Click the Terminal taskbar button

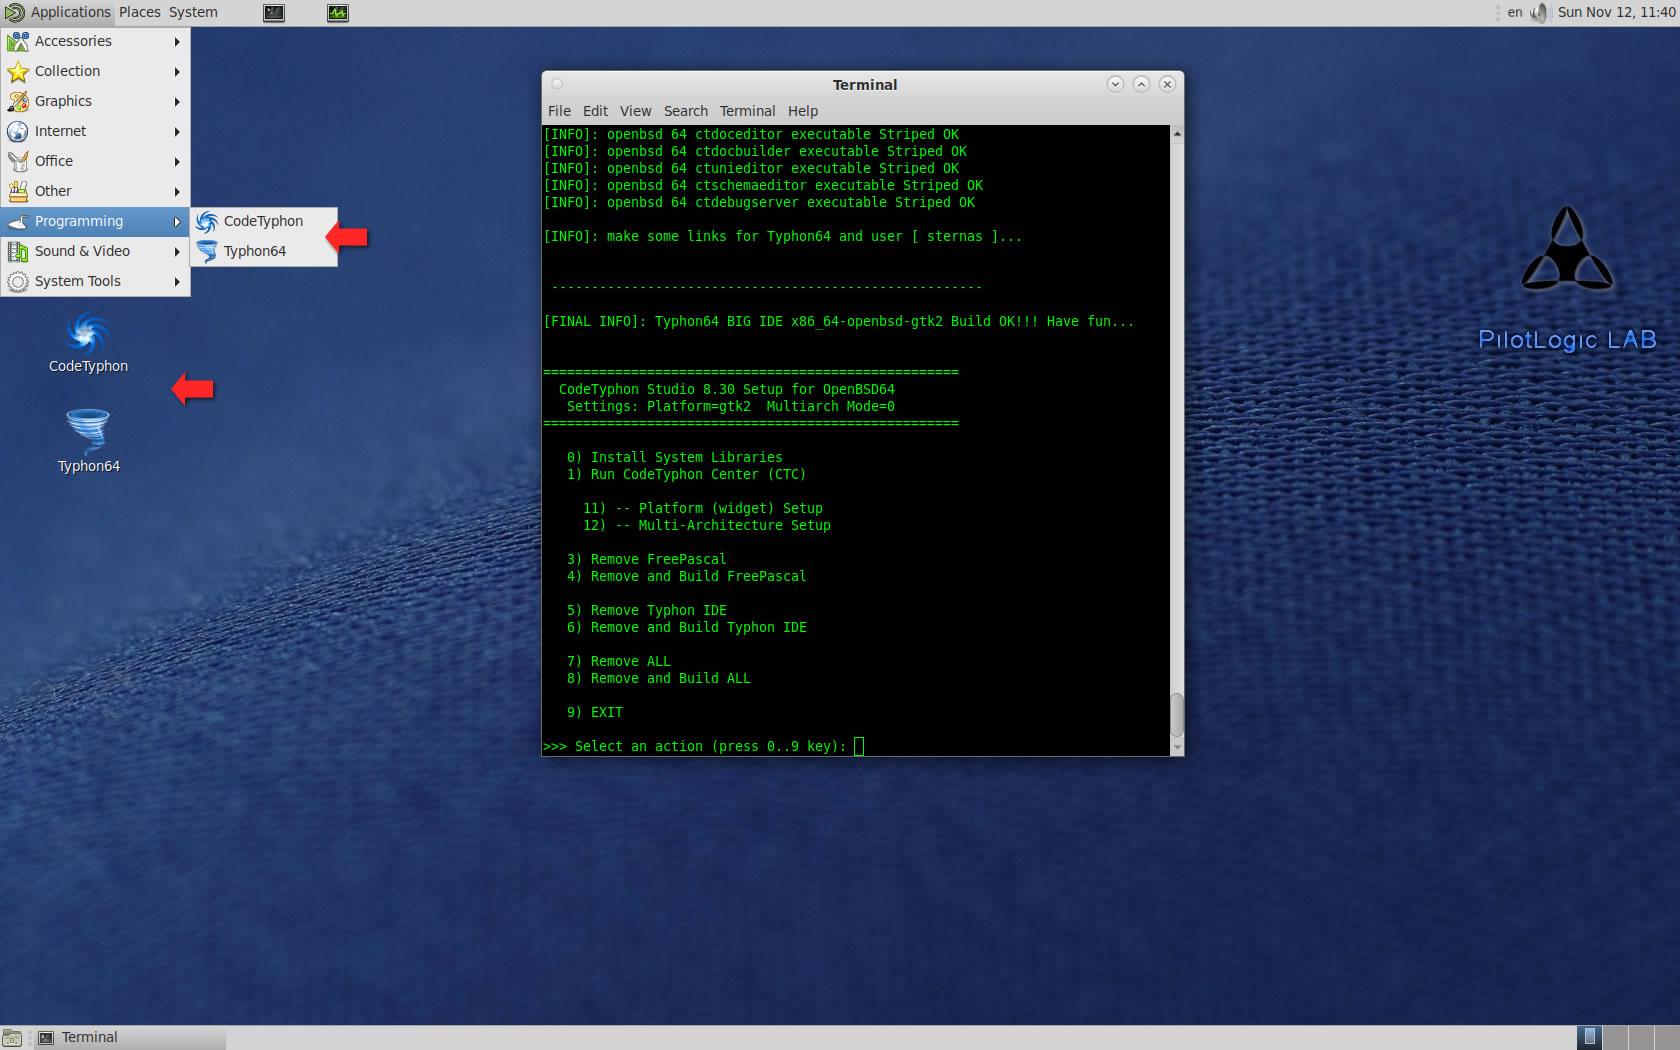pos(130,1037)
